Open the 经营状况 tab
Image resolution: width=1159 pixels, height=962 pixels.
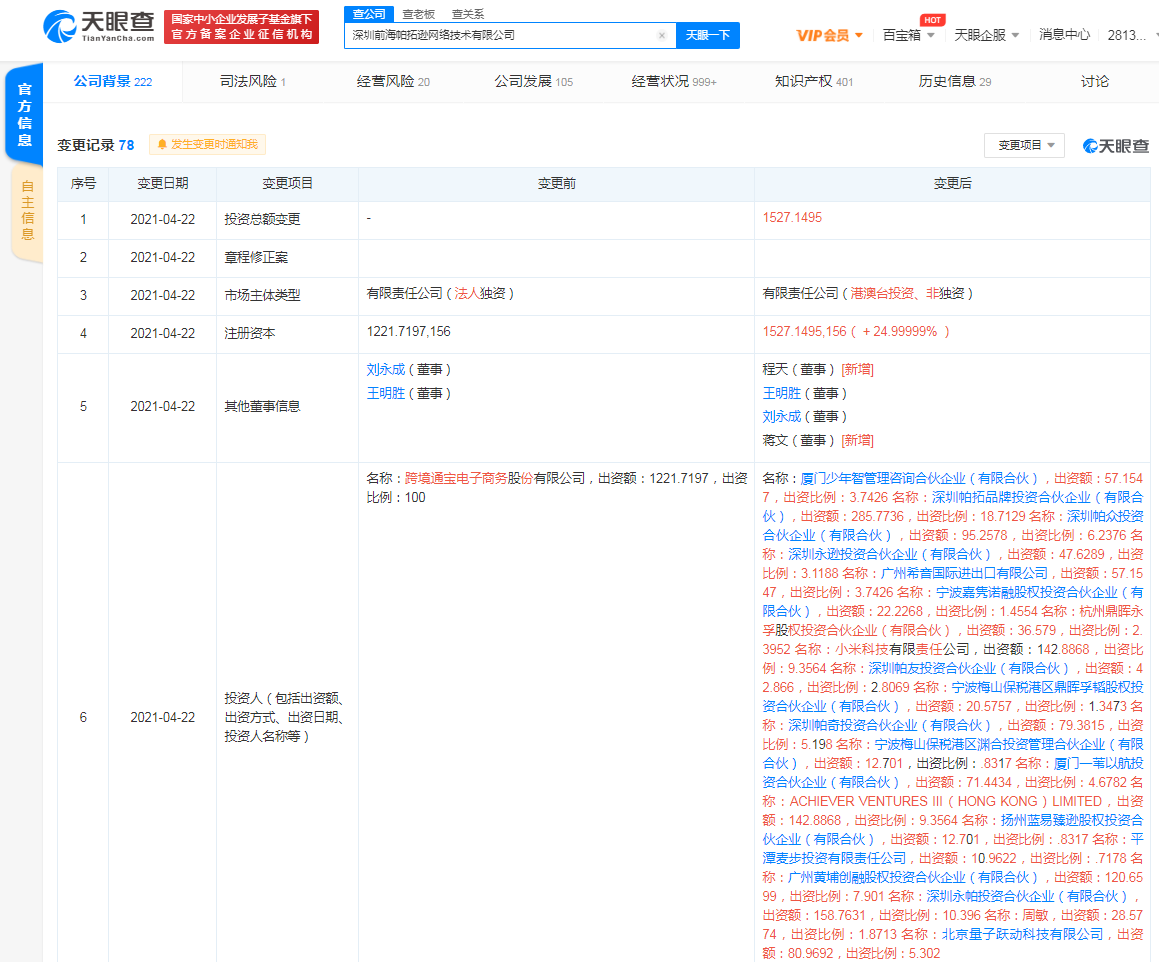pyautogui.click(x=673, y=81)
